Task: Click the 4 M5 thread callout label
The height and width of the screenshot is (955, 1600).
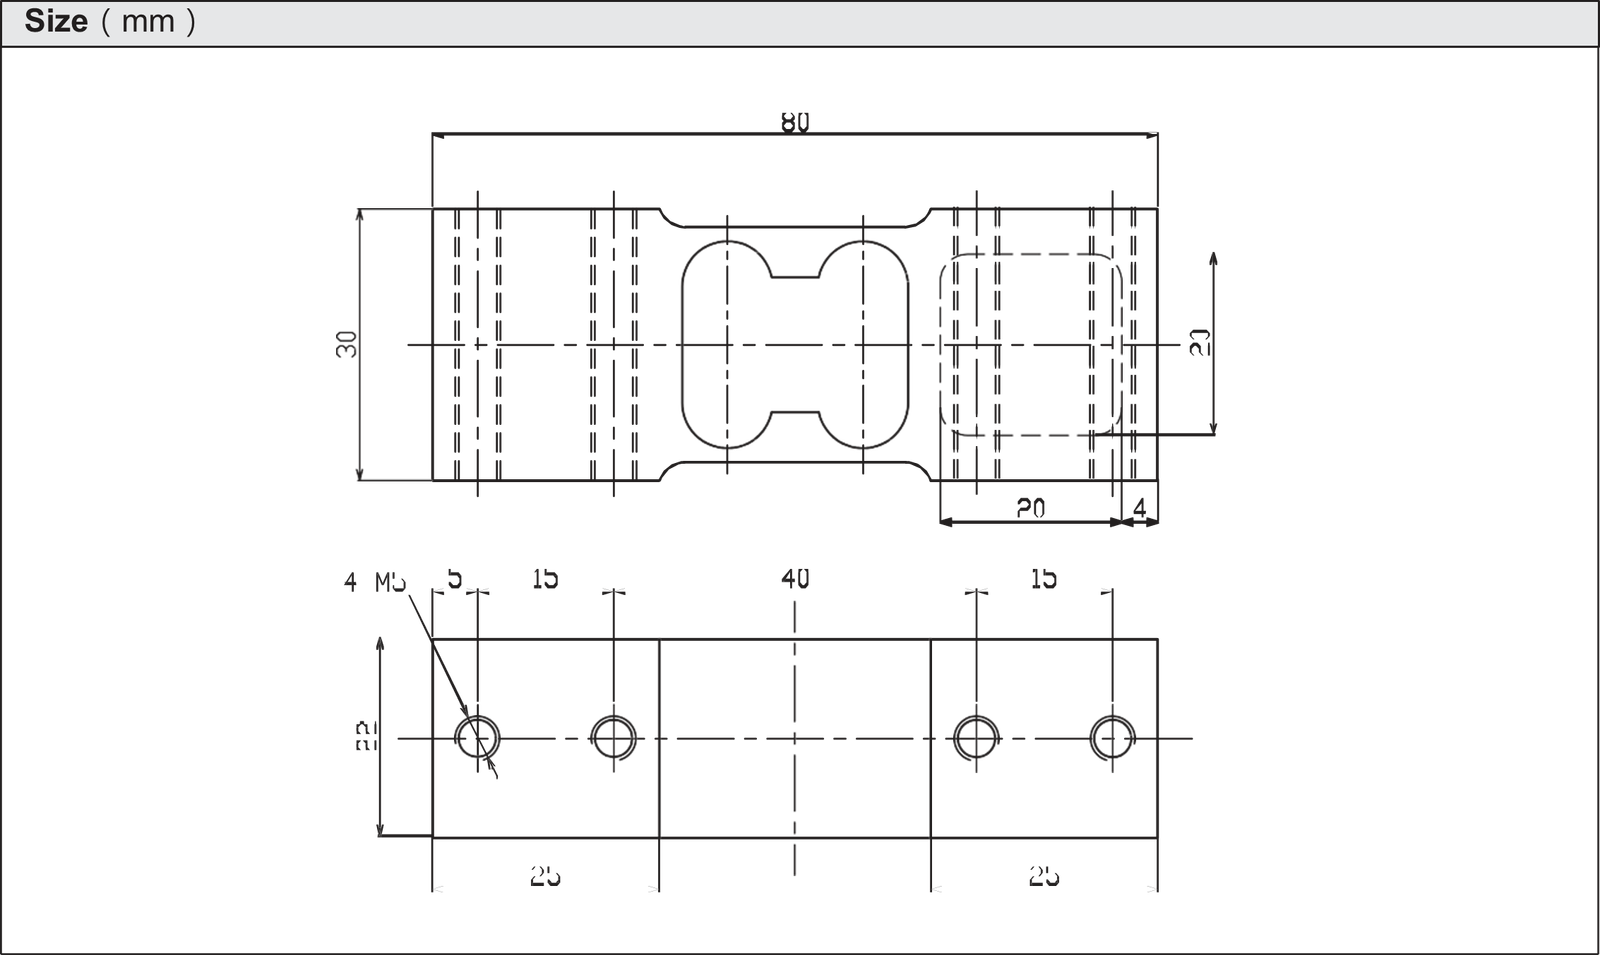Action: (375, 582)
